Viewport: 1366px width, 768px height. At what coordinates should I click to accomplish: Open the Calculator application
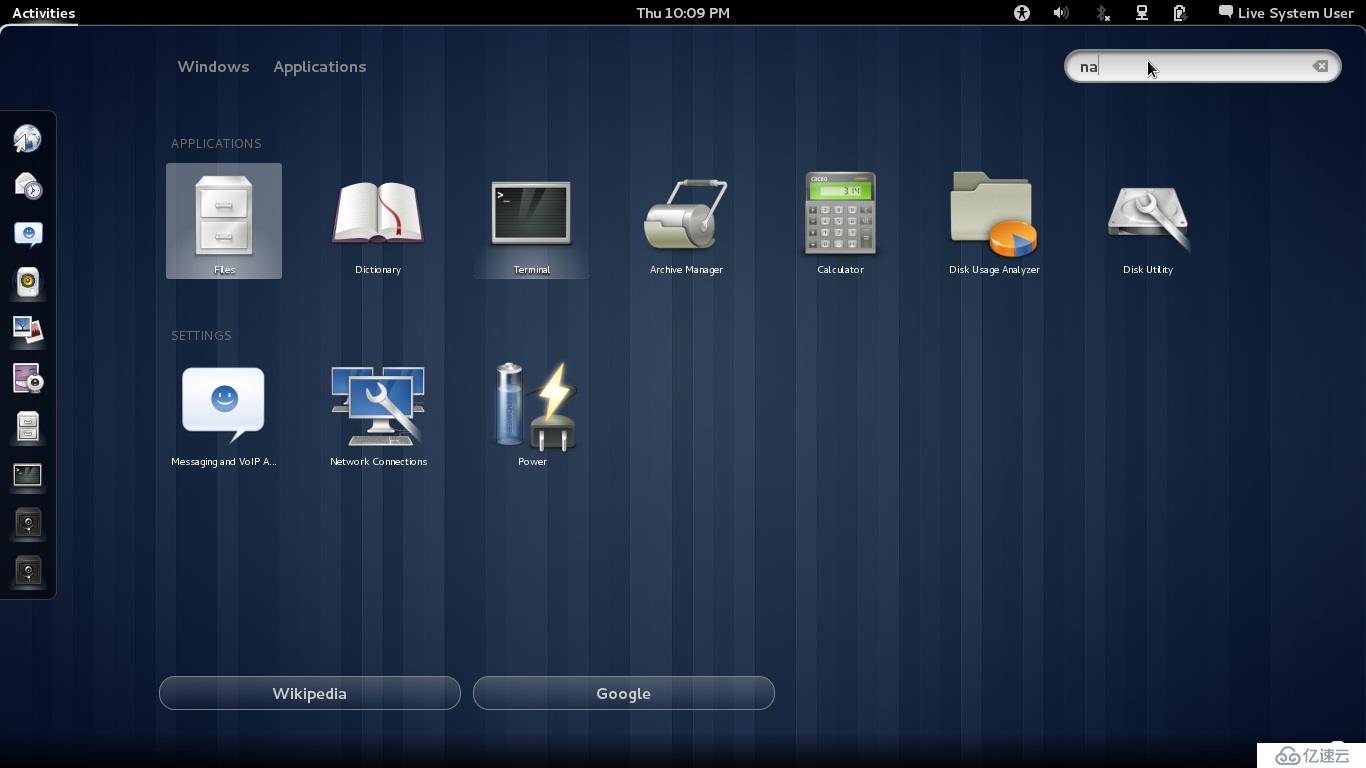click(840, 221)
